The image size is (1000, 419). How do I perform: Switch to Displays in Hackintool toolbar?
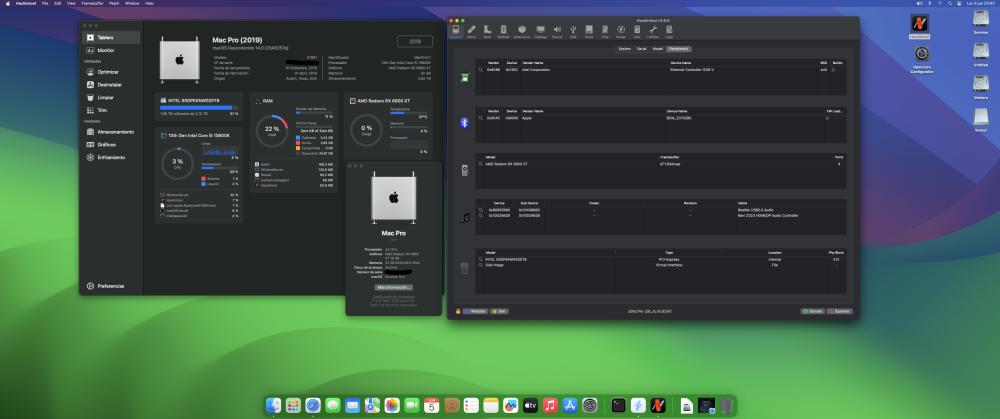540,31
